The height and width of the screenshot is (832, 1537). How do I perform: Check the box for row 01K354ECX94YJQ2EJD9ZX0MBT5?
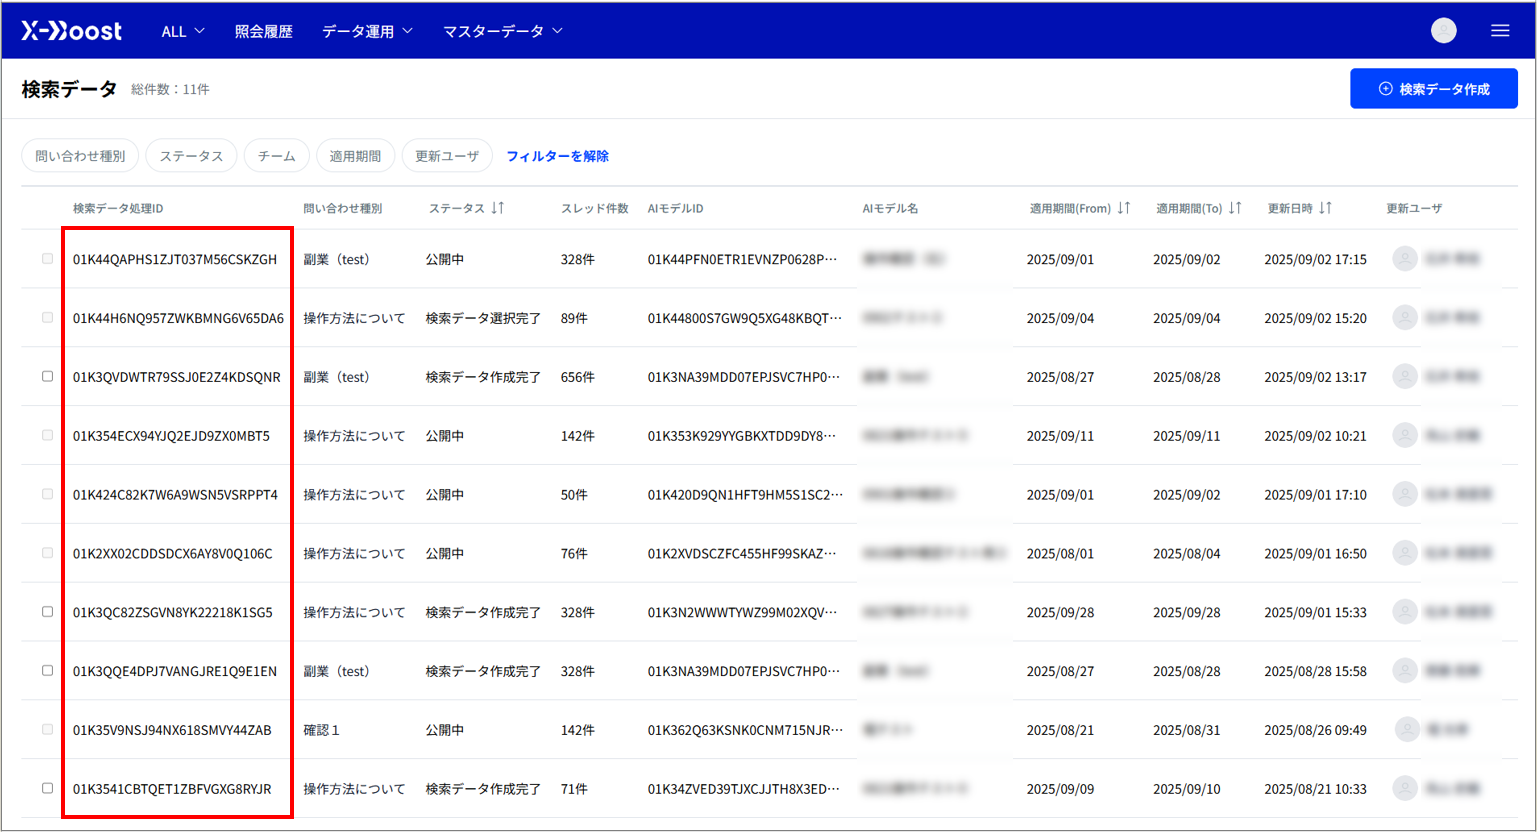pyautogui.click(x=47, y=436)
